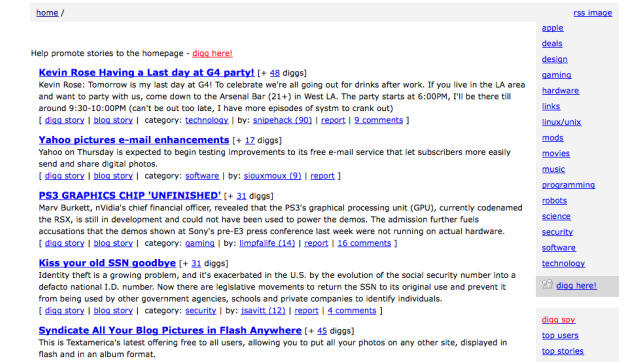Click 'digg story' under PS3 graphics story
The width and height of the screenshot is (640, 362).
click(x=64, y=243)
